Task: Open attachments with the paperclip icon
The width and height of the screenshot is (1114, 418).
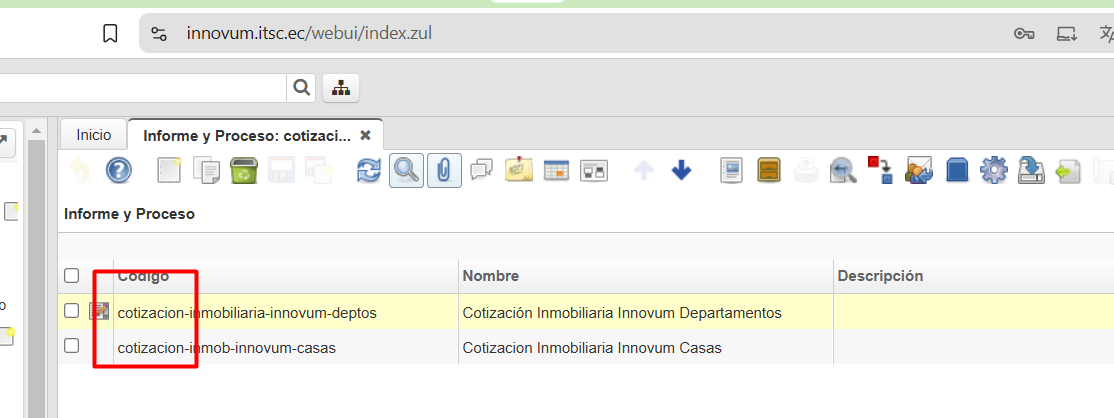Action: pyautogui.click(x=443, y=171)
